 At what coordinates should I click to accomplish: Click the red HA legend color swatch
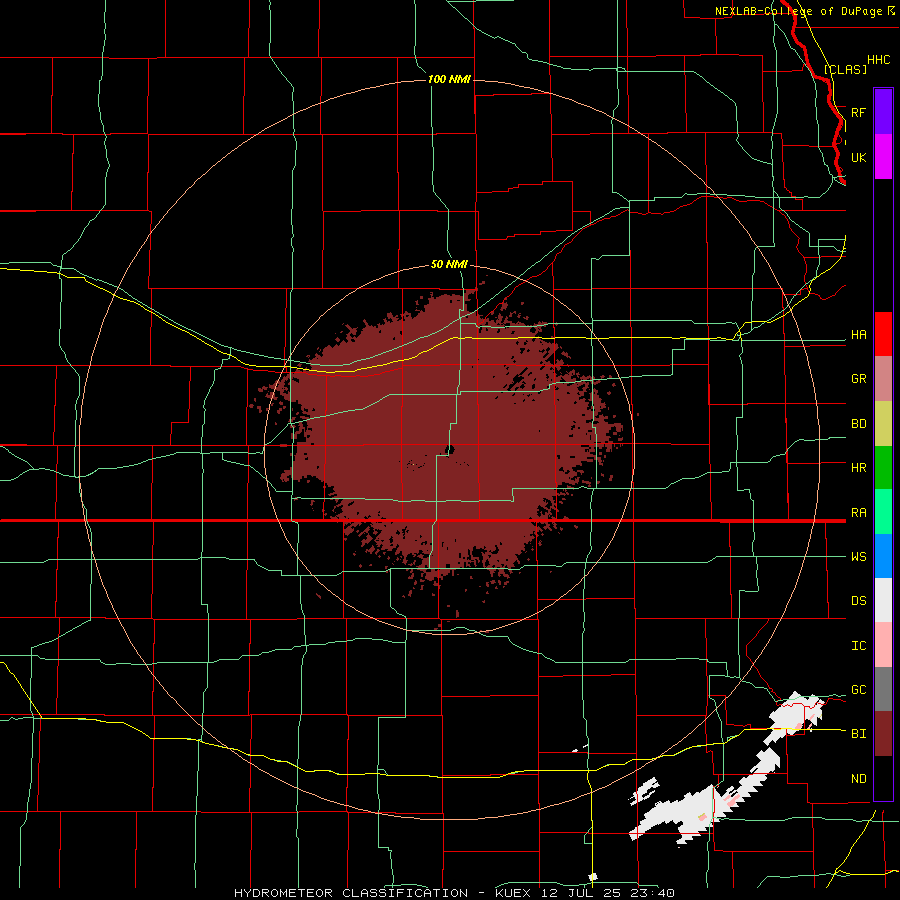(x=883, y=334)
